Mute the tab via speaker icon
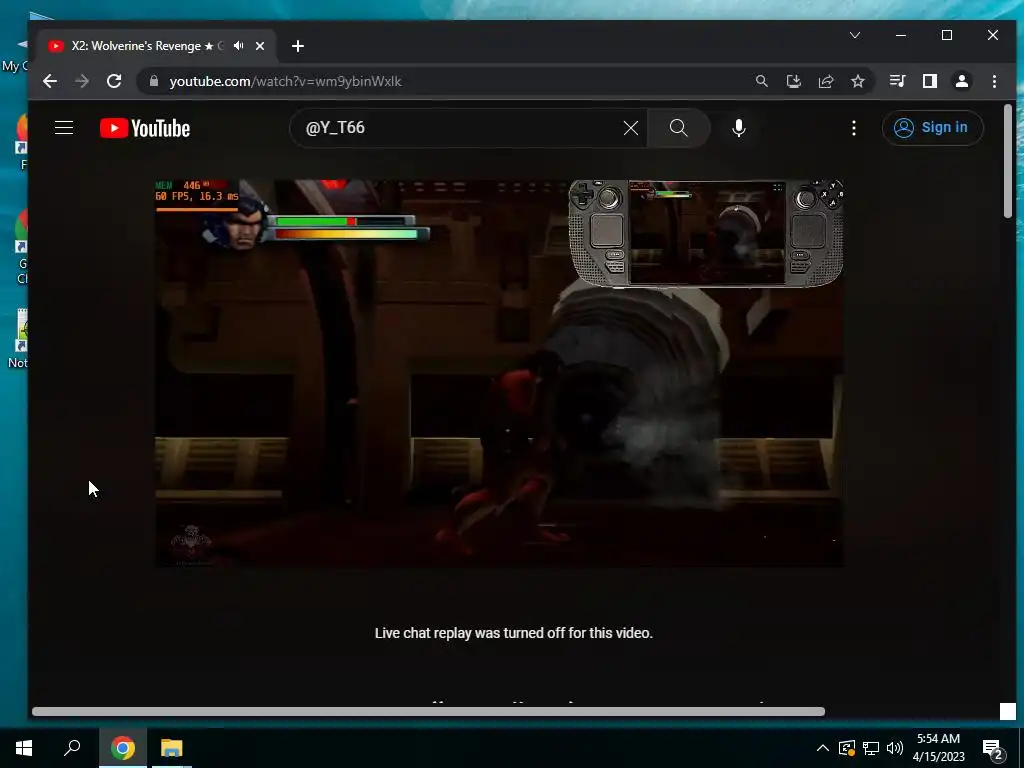This screenshot has height=768, width=1024. pos(239,46)
